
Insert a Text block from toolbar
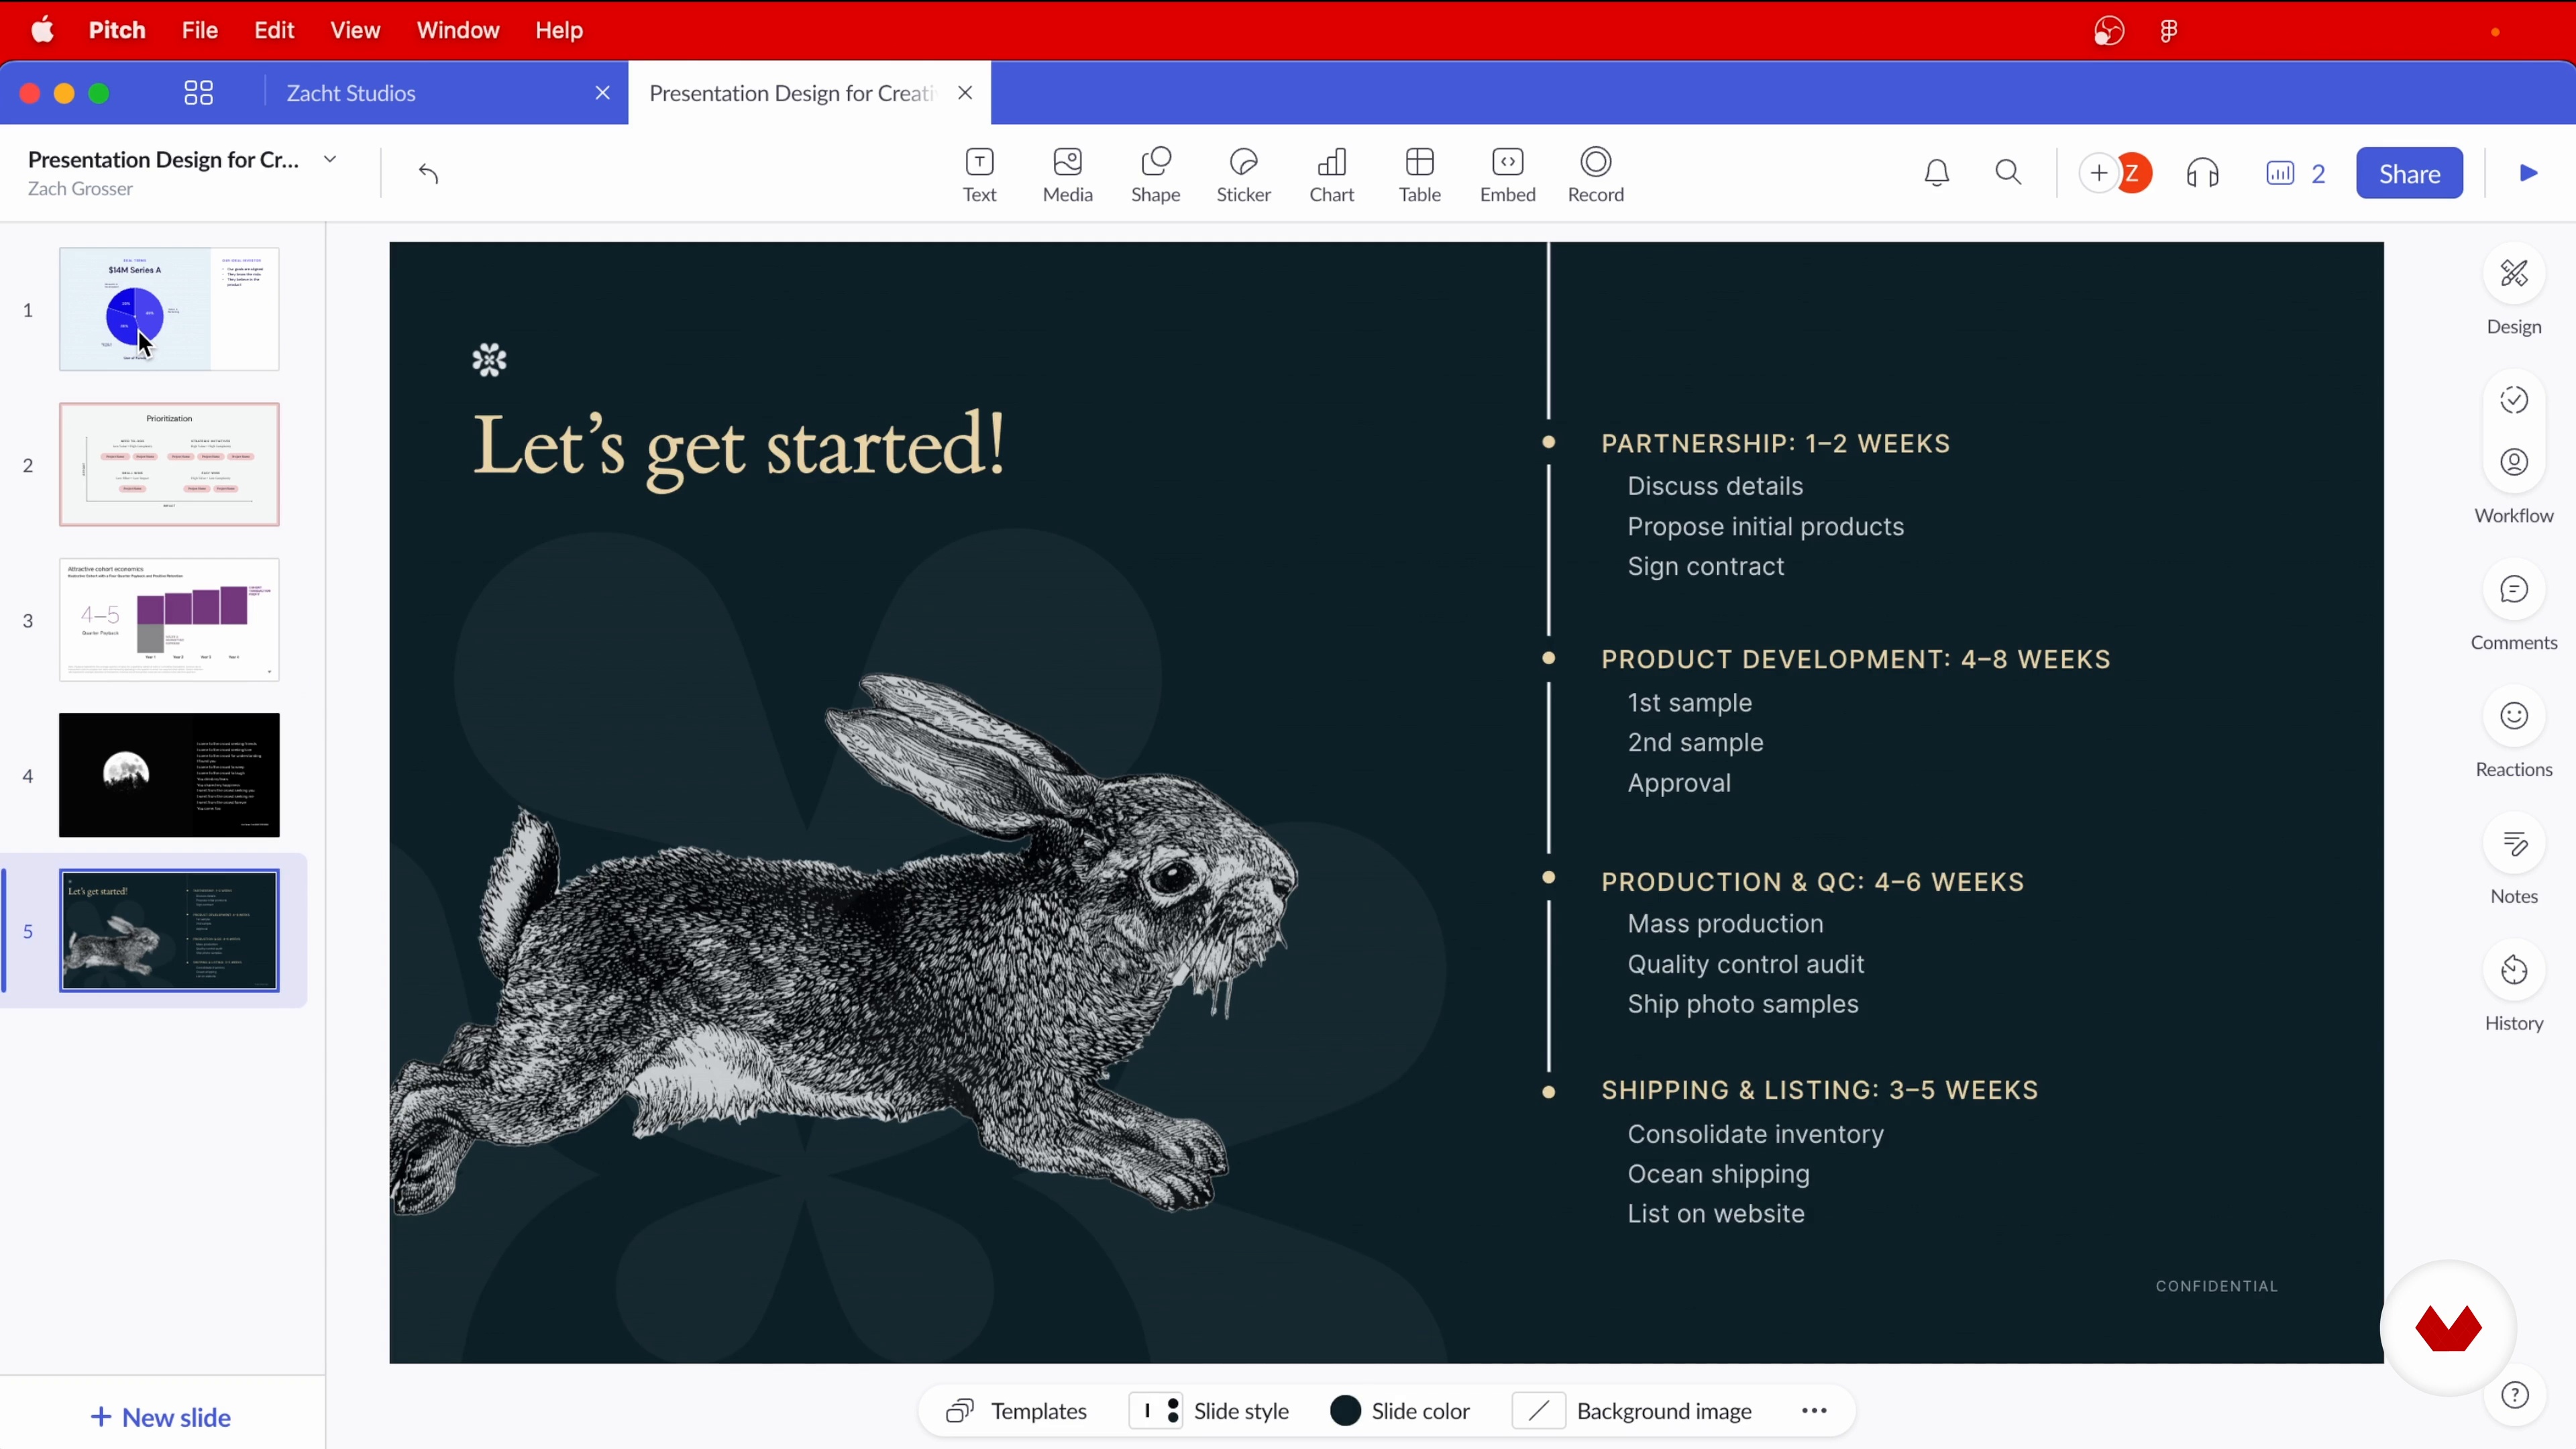979,175
